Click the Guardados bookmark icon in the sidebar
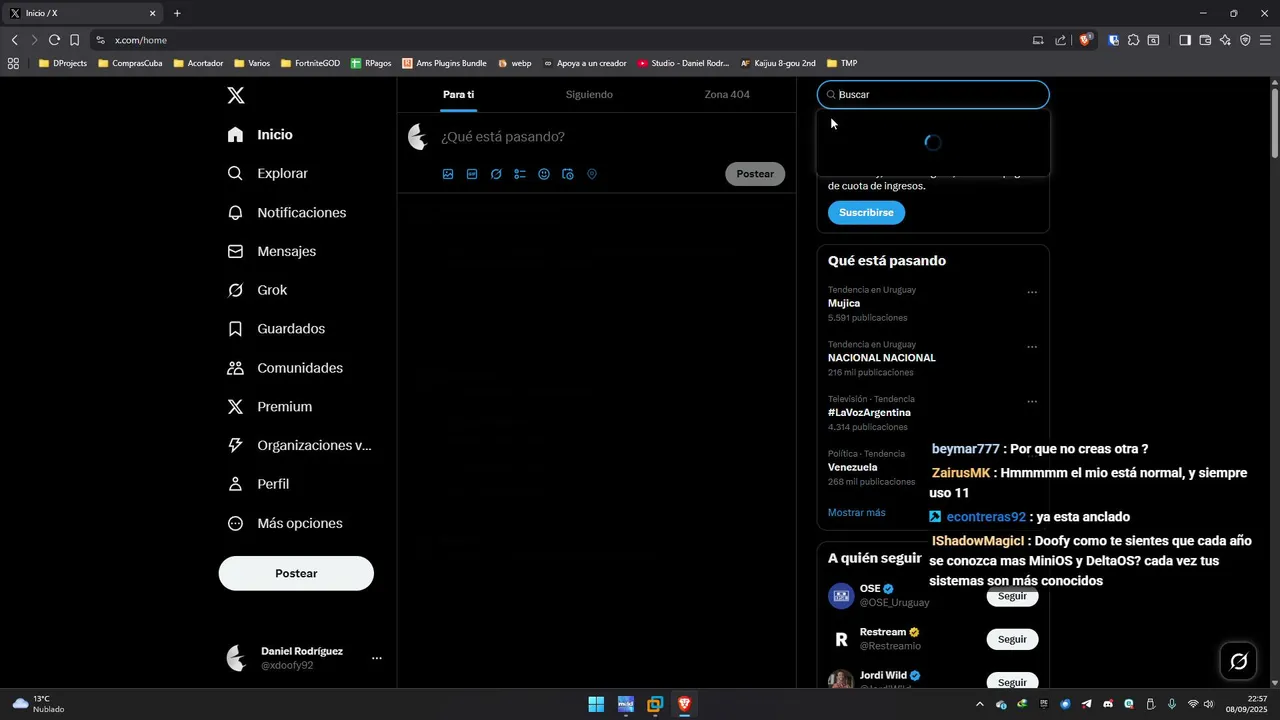 point(235,329)
